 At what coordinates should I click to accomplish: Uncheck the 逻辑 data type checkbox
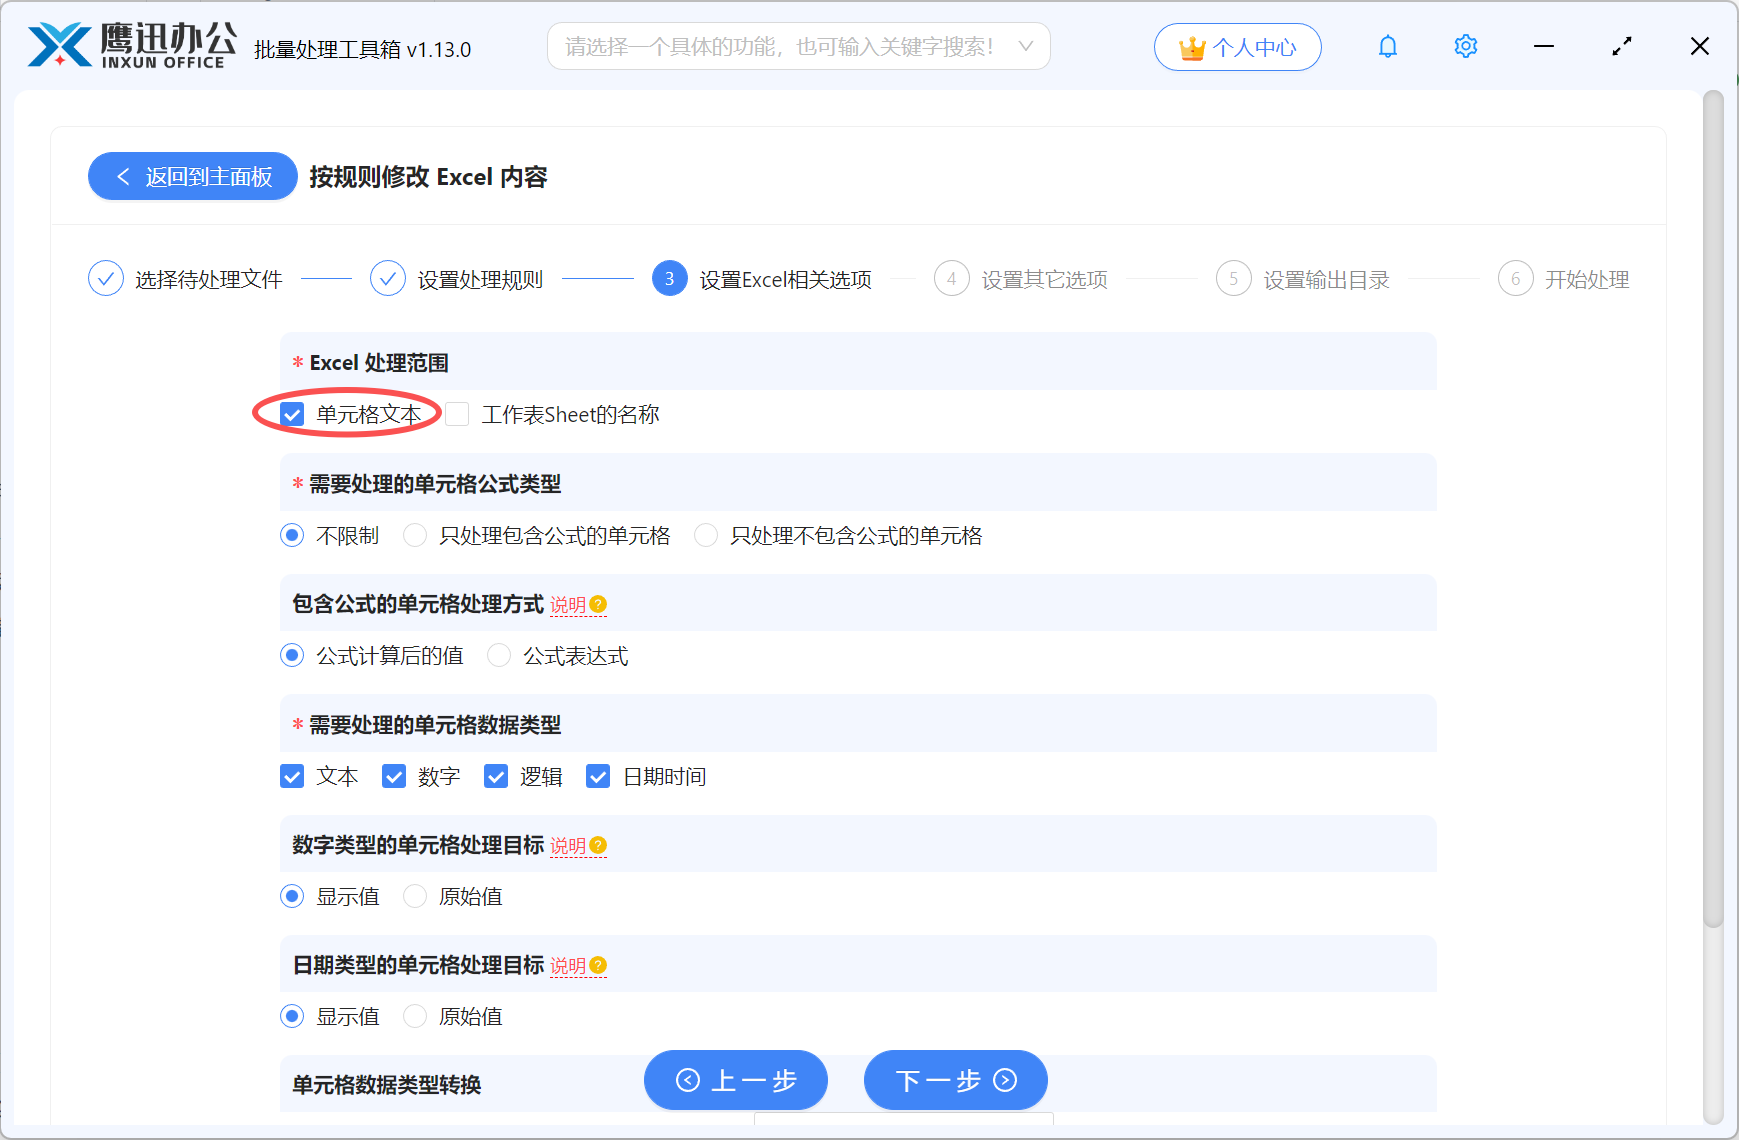click(x=496, y=776)
